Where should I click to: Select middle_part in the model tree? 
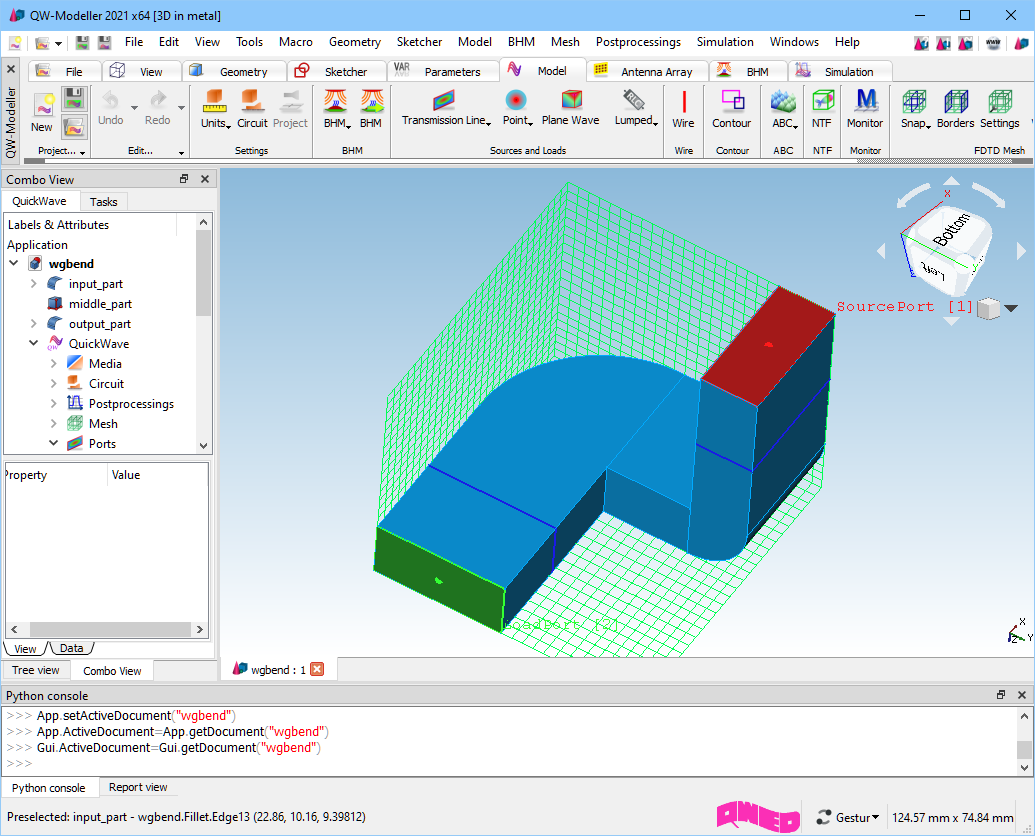point(100,304)
